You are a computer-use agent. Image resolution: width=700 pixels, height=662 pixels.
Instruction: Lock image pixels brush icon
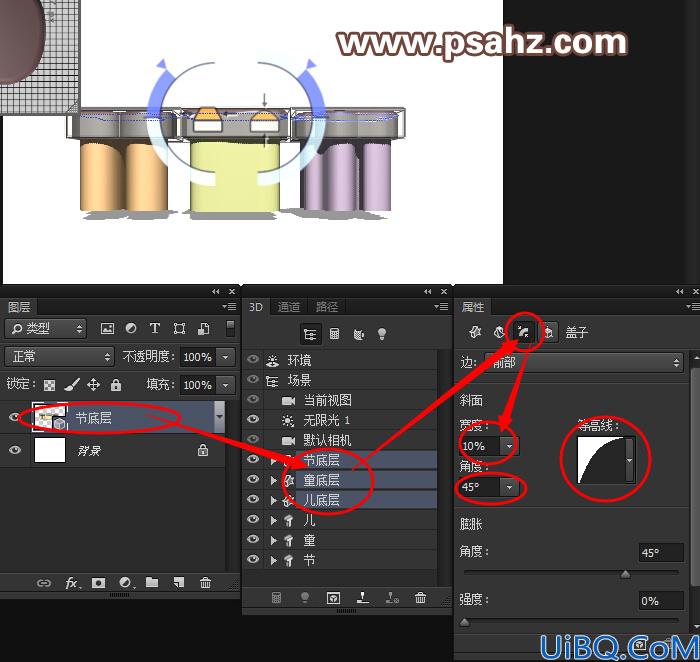pyautogui.click(x=71, y=384)
